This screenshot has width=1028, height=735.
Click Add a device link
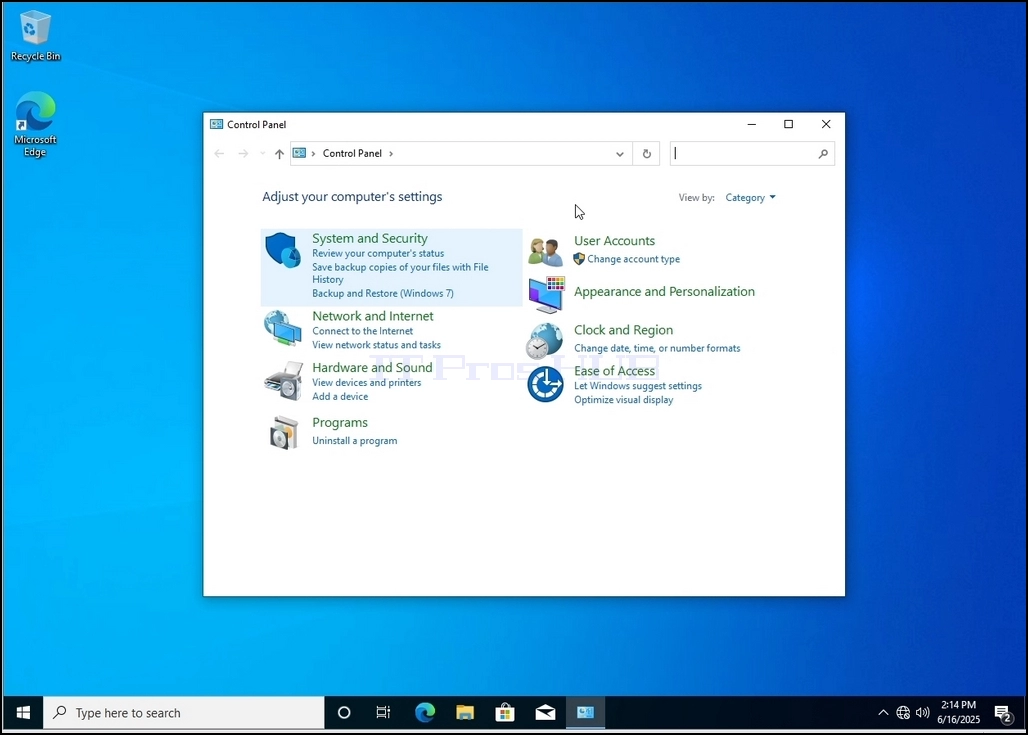tap(340, 396)
